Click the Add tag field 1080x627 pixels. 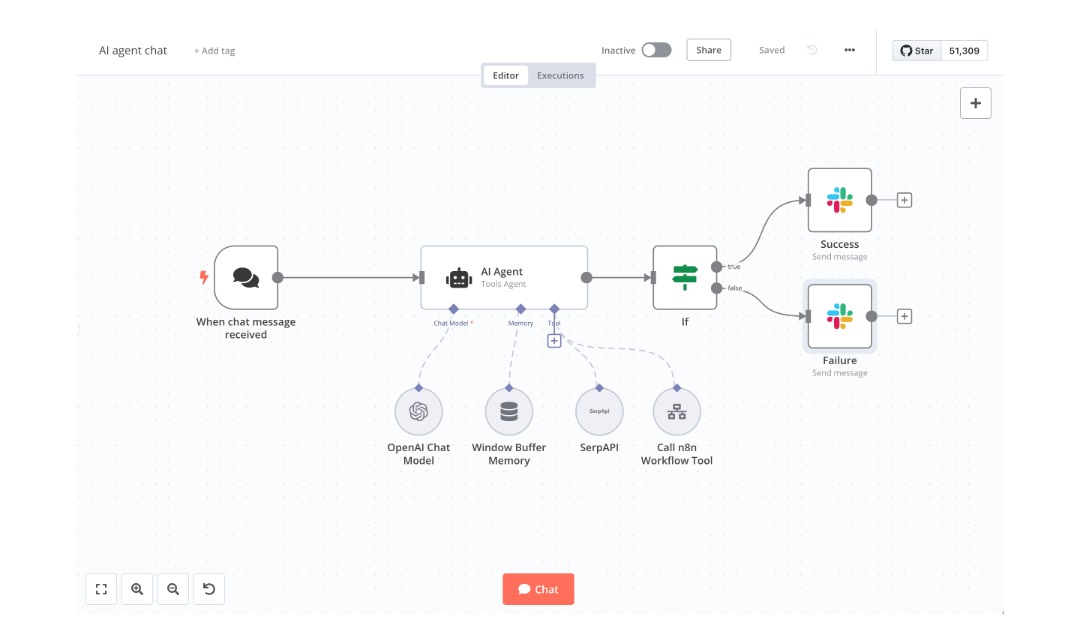click(215, 51)
